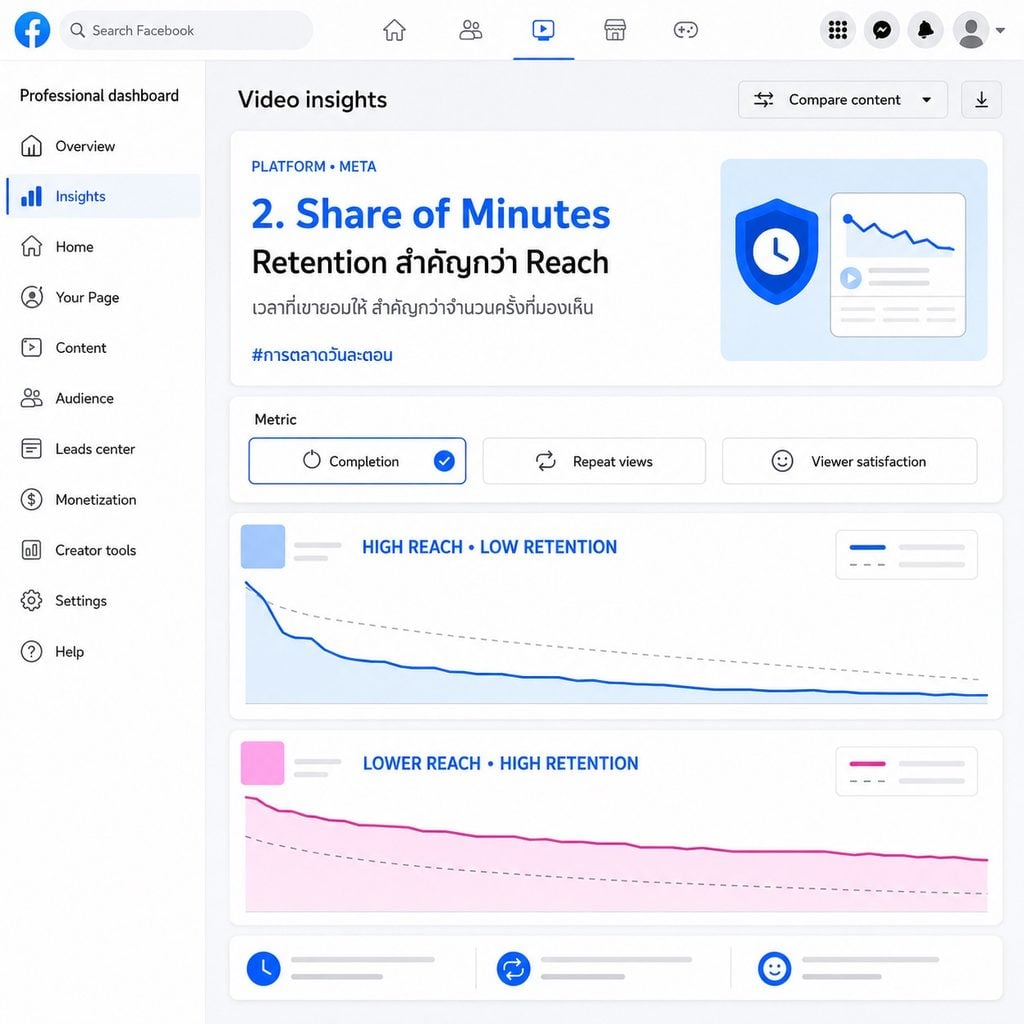Screen dimensions: 1024x1024
Task: Click the Lower Reach High Retention title
Action: pyautogui.click(x=500, y=763)
